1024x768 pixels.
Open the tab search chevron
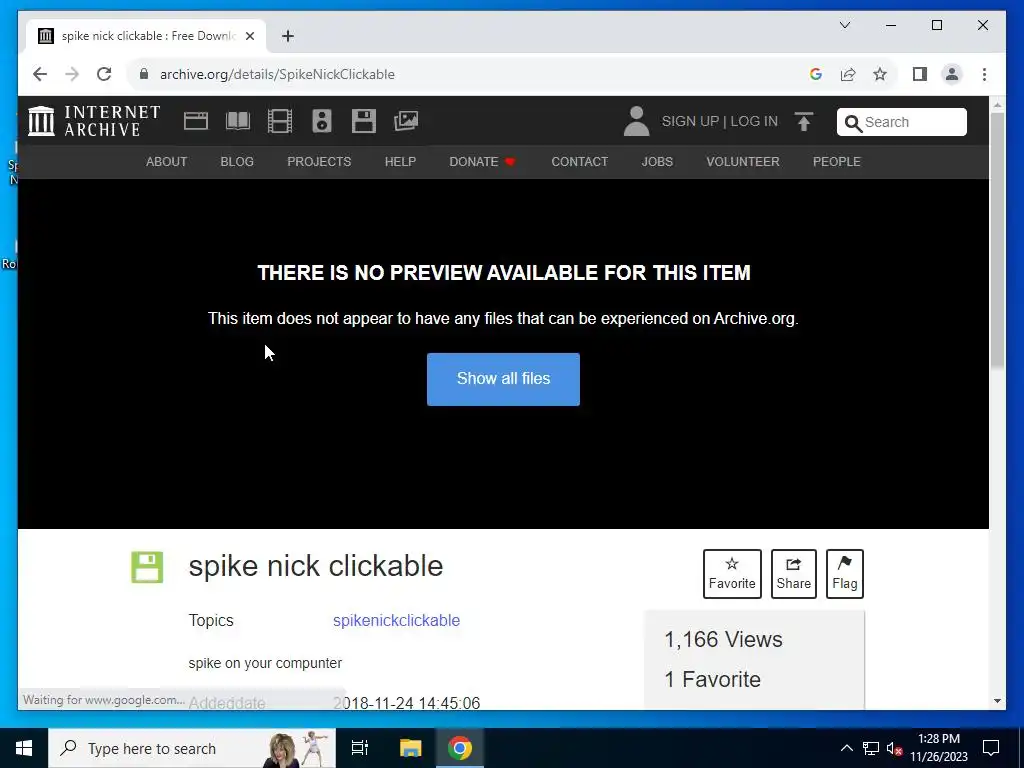coord(845,25)
